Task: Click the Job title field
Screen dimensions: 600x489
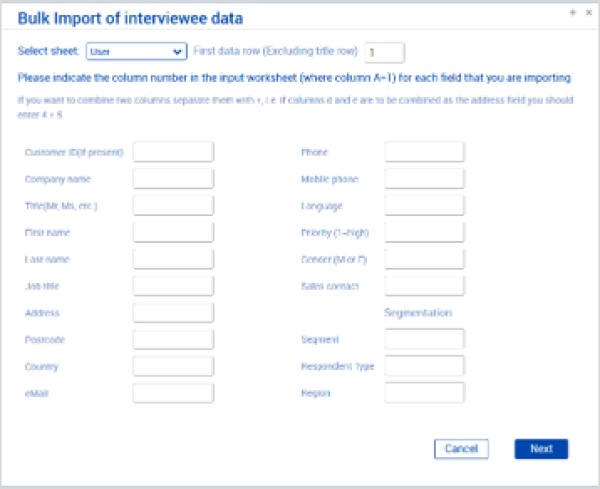Action: click(x=173, y=286)
